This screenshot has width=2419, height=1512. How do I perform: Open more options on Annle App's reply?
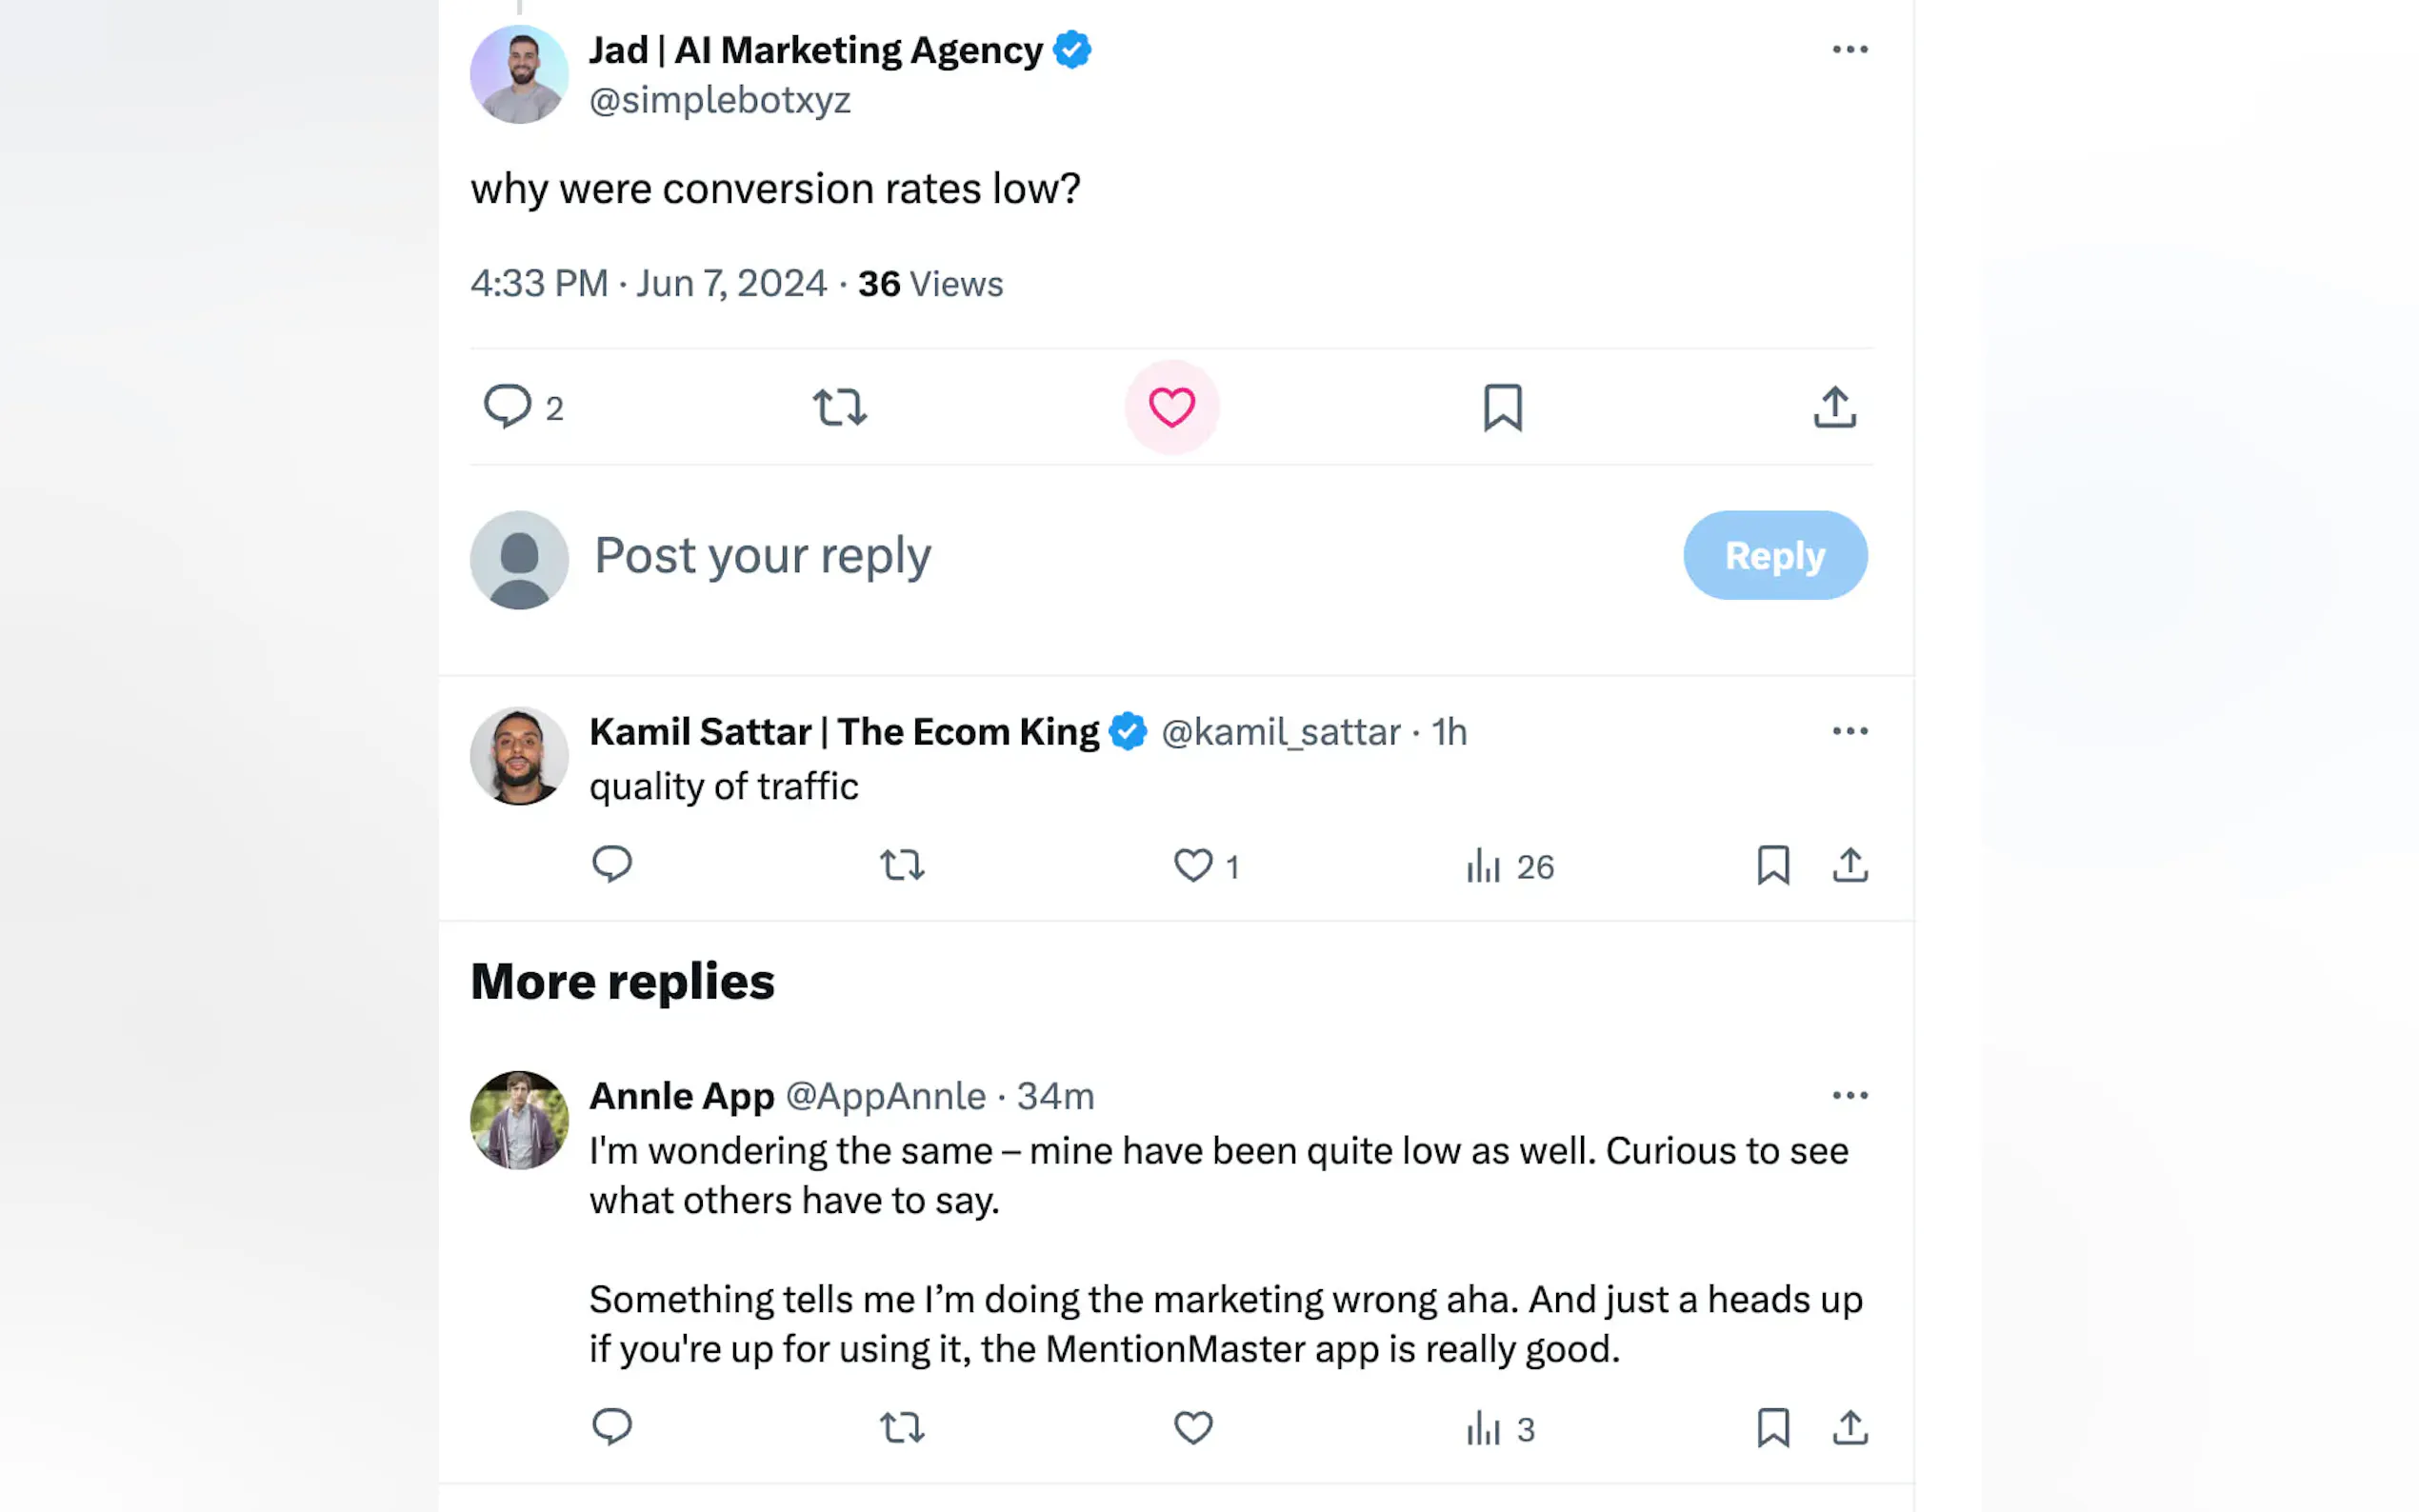coord(1849,1095)
